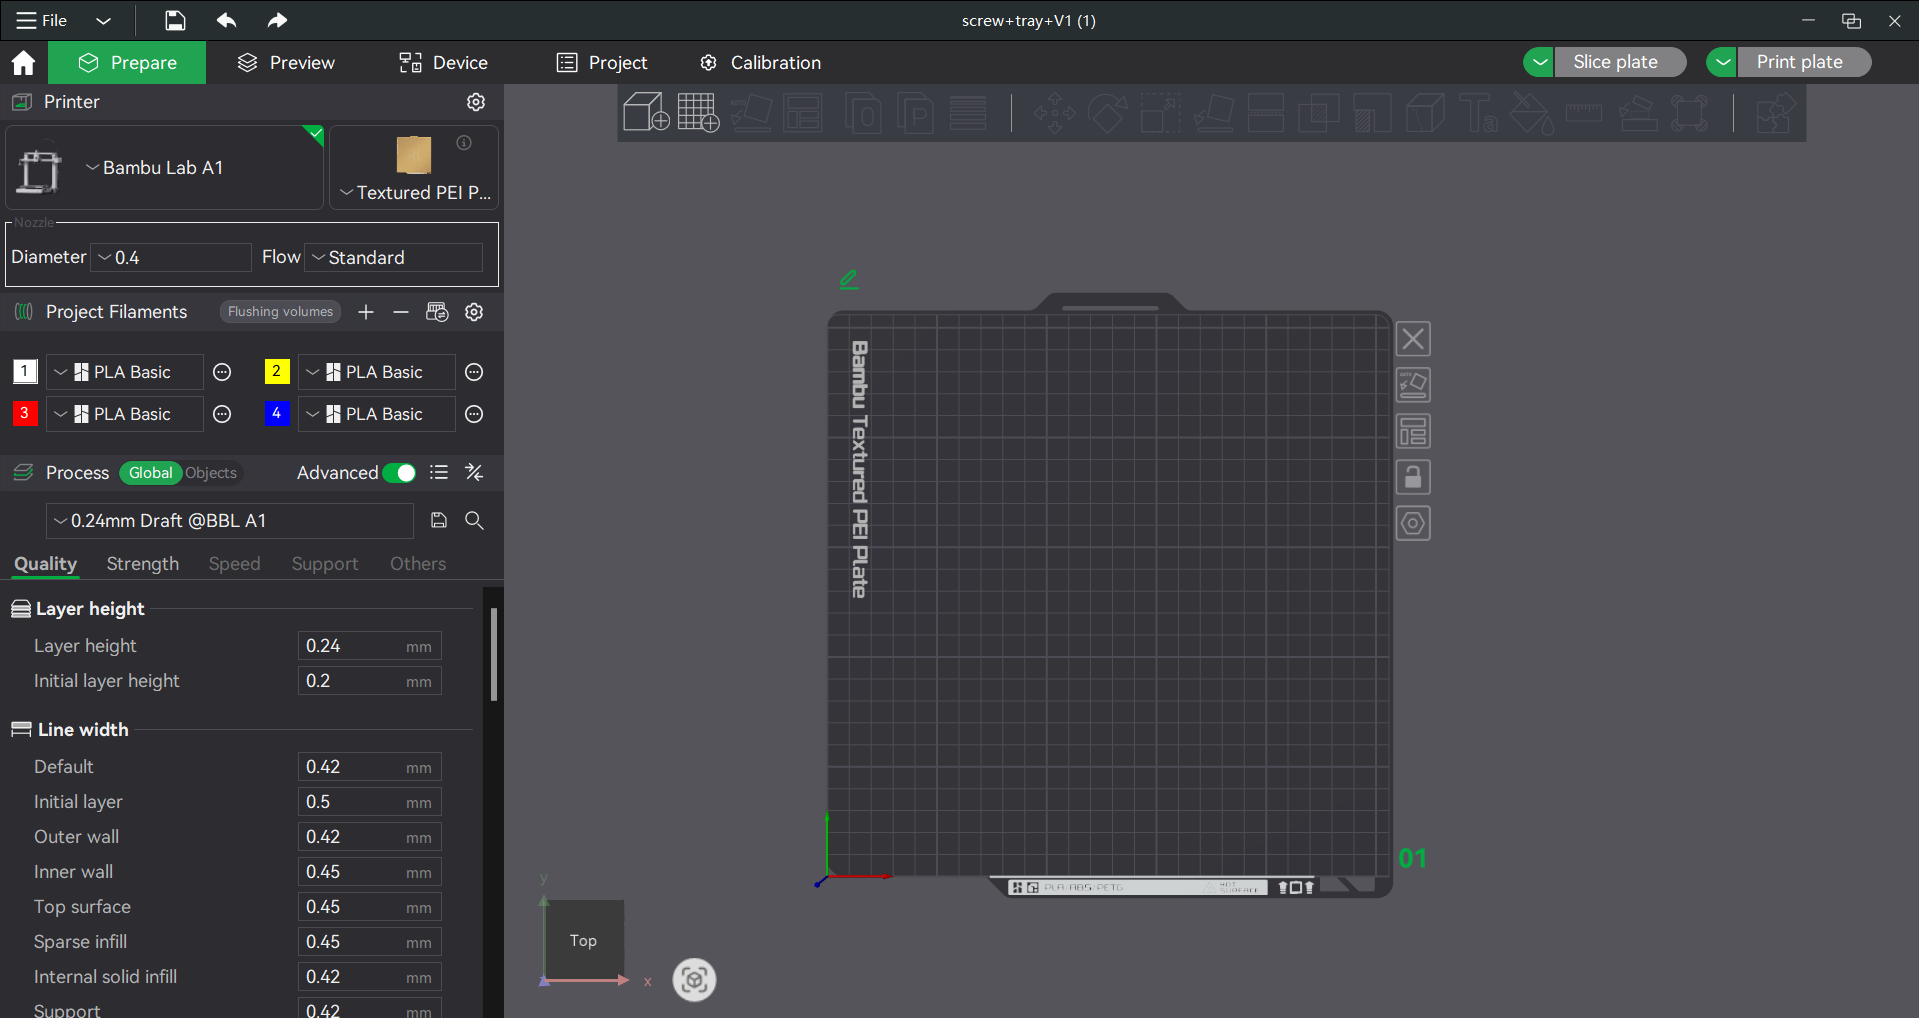Search process settings with magnifier icon

point(474,521)
